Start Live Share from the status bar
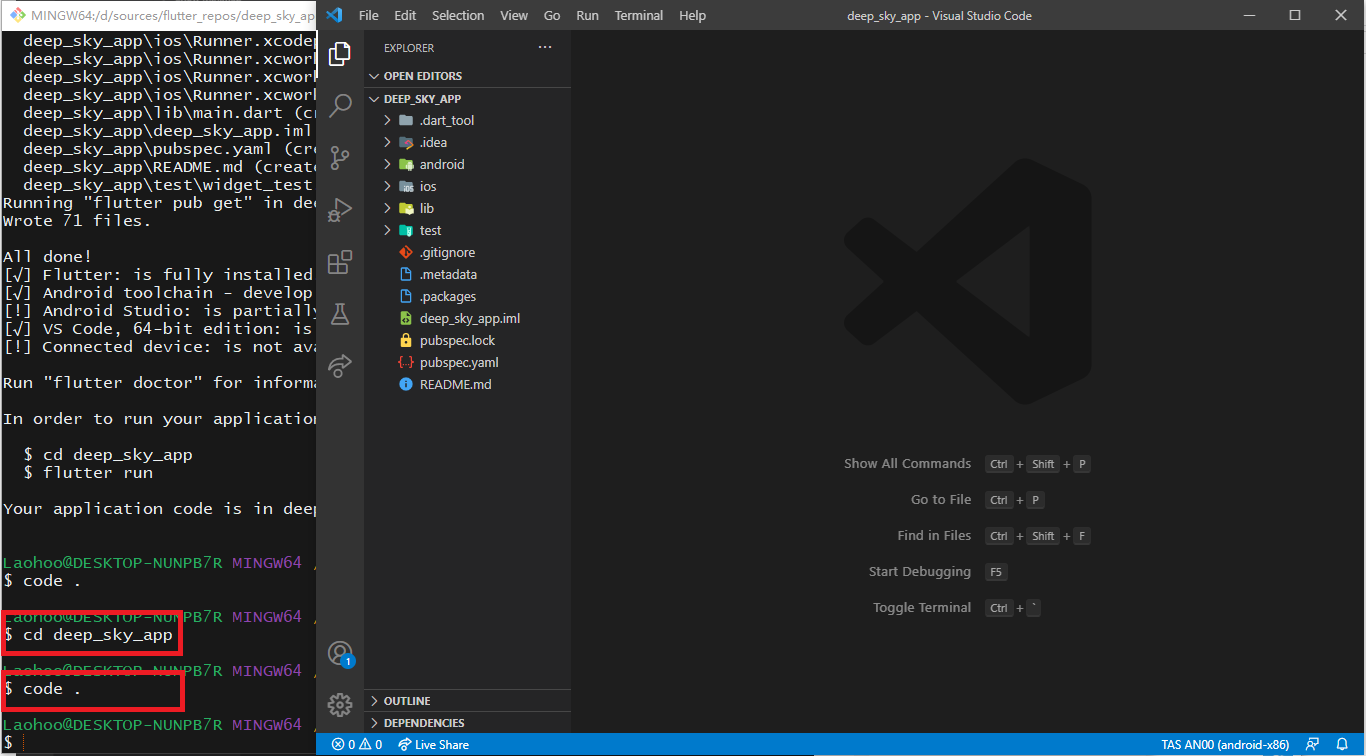The image size is (1366, 756). coord(433,745)
